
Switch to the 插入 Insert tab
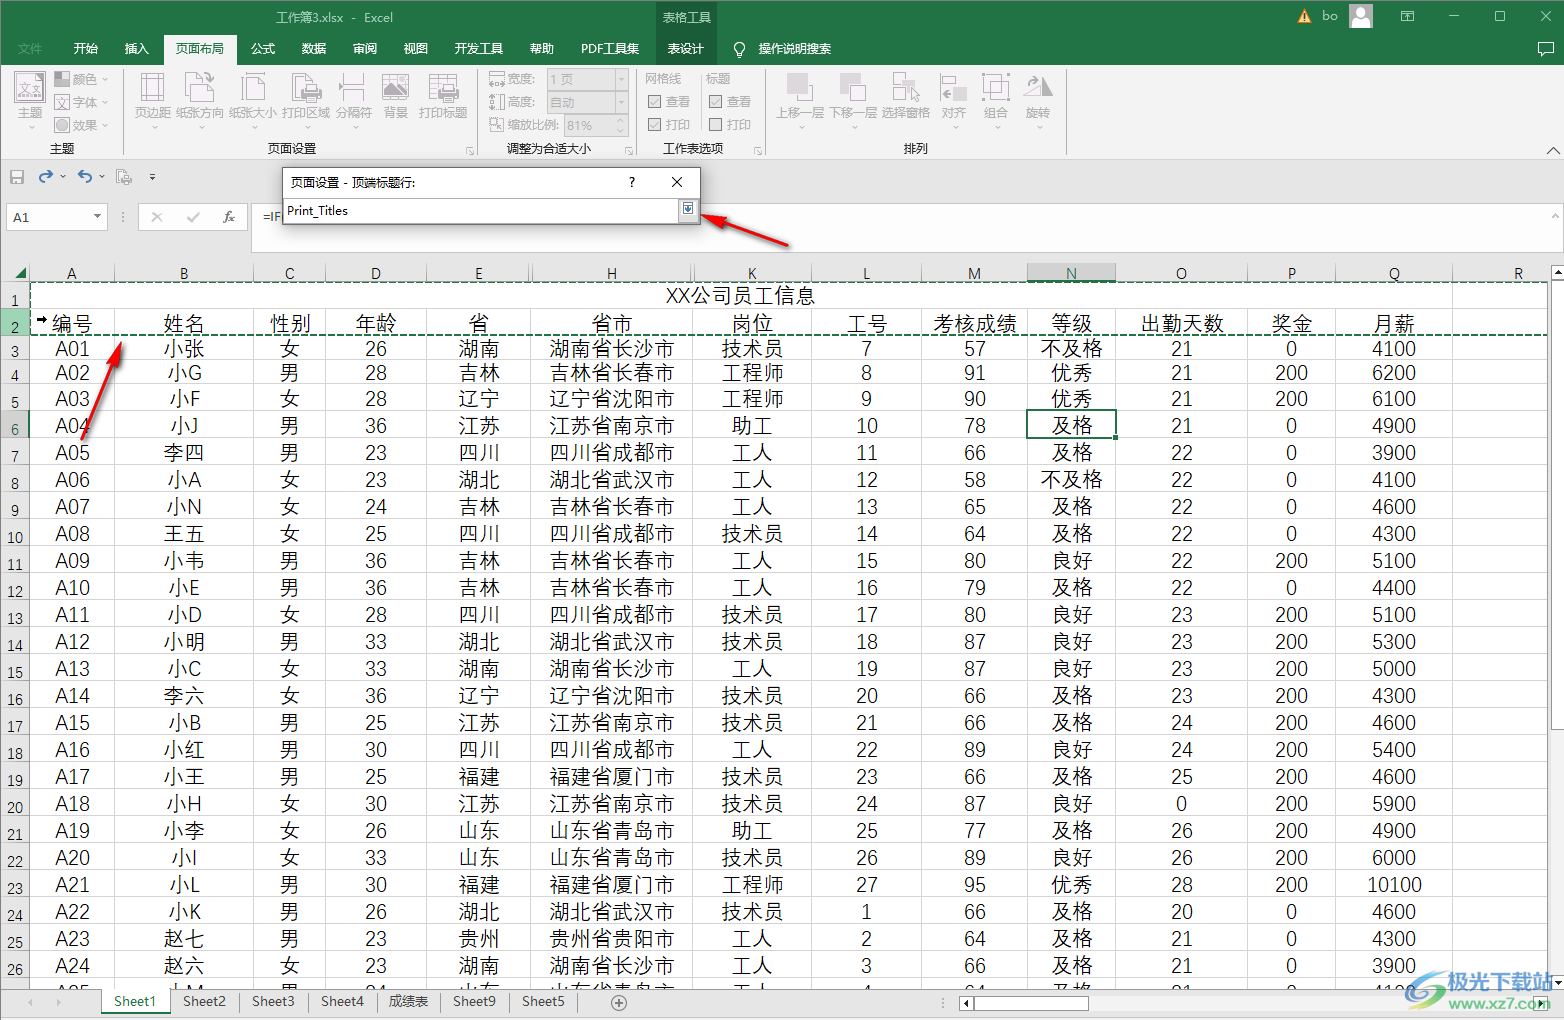tap(136, 48)
